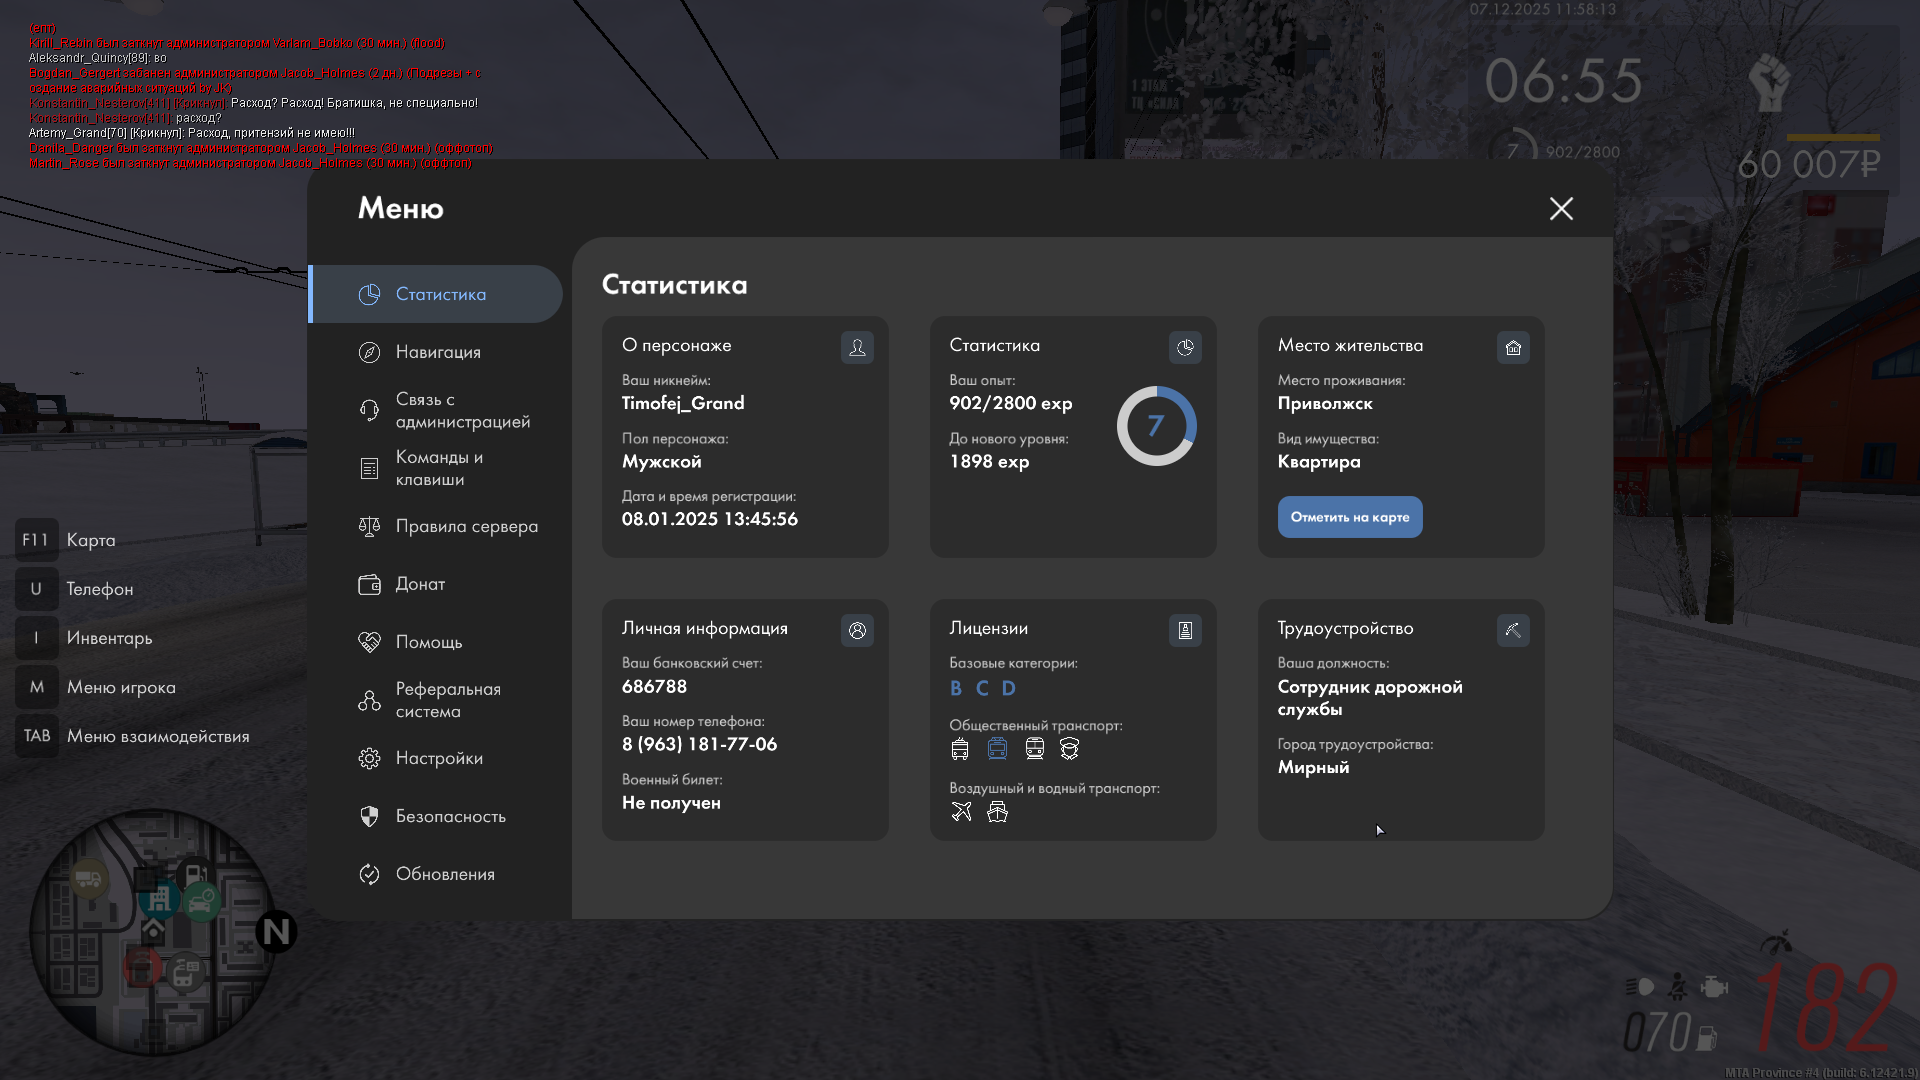Click the level 7 circular progress ring
Viewport: 1920px width, 1080px height.
pyautogui.click(x=1156, y=426)
